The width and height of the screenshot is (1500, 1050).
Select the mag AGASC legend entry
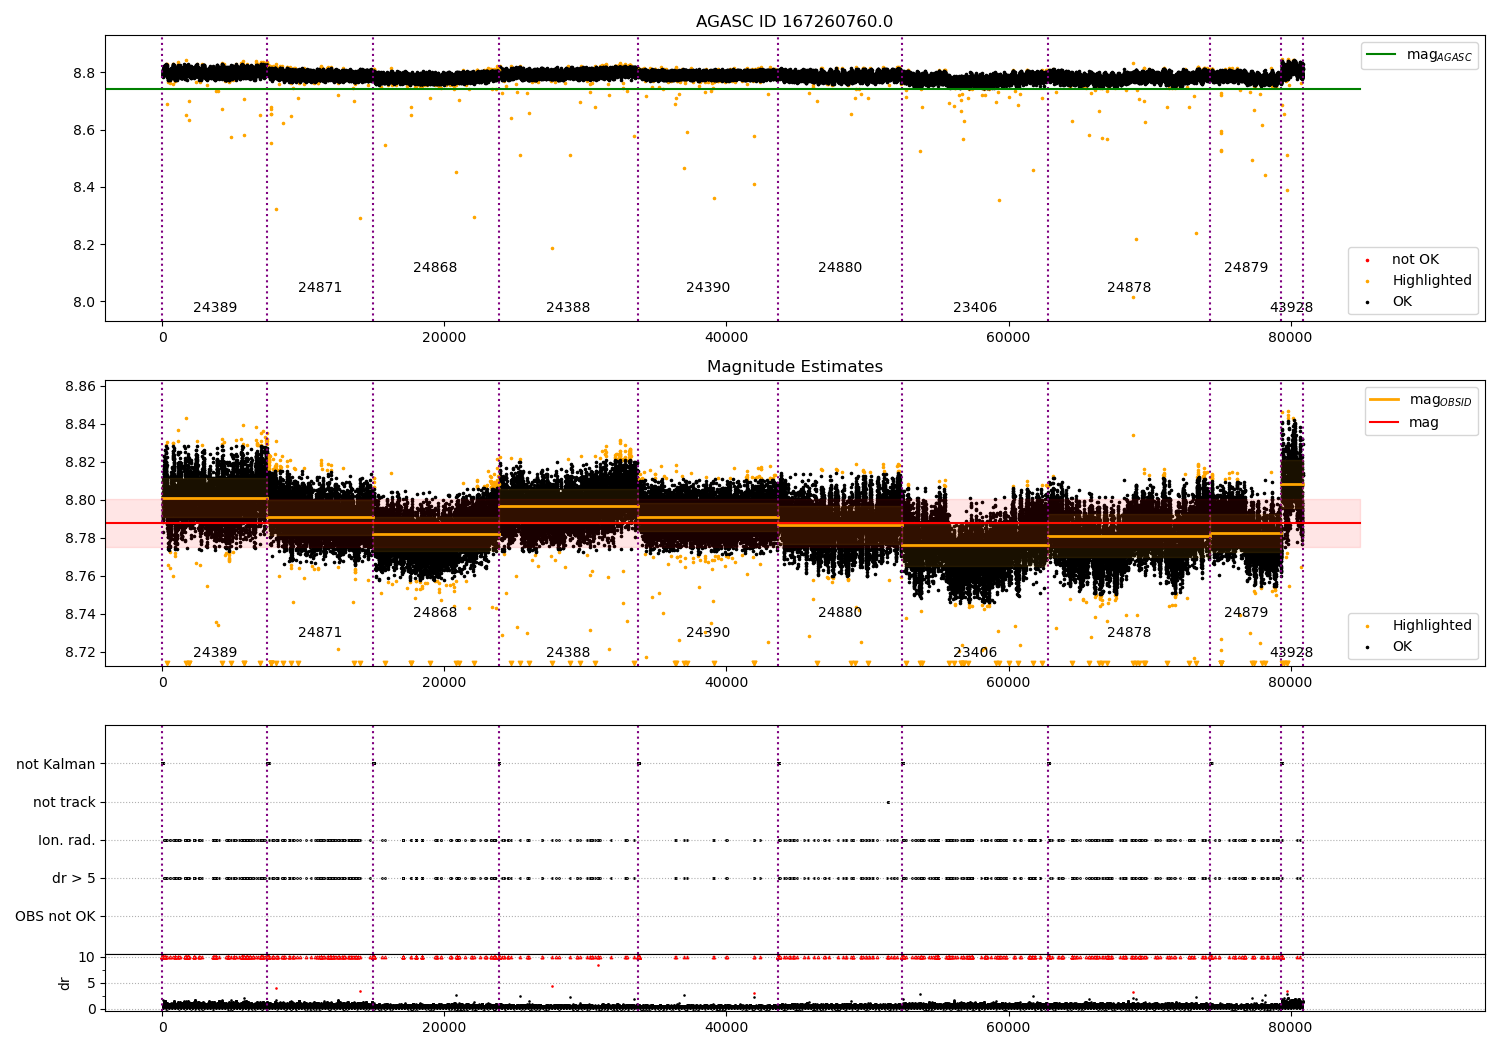click(x=1419, y=55)
